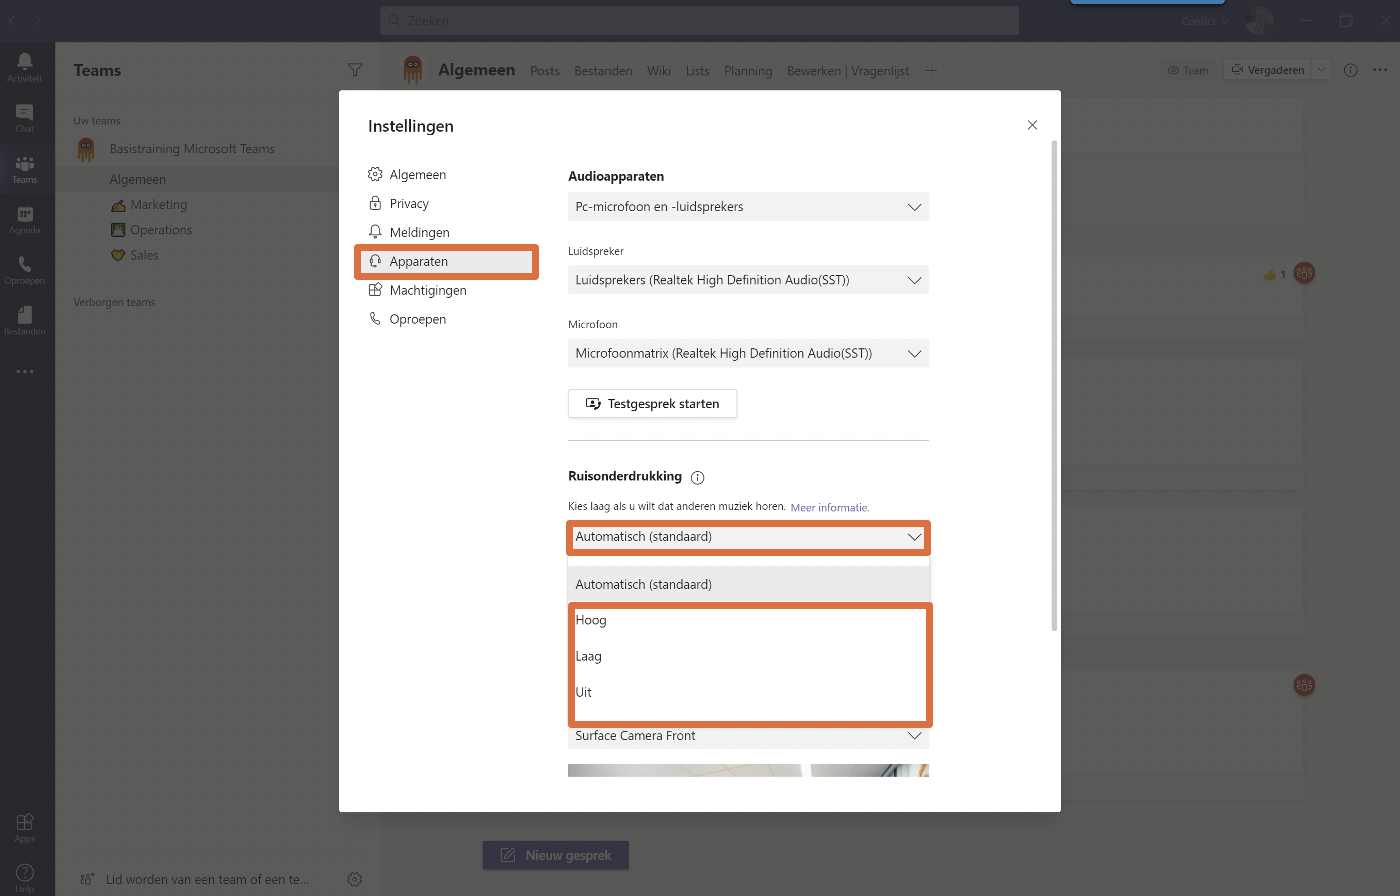Switch to the Posts tab
The image size is (1400, 896).
coord(545,71)
